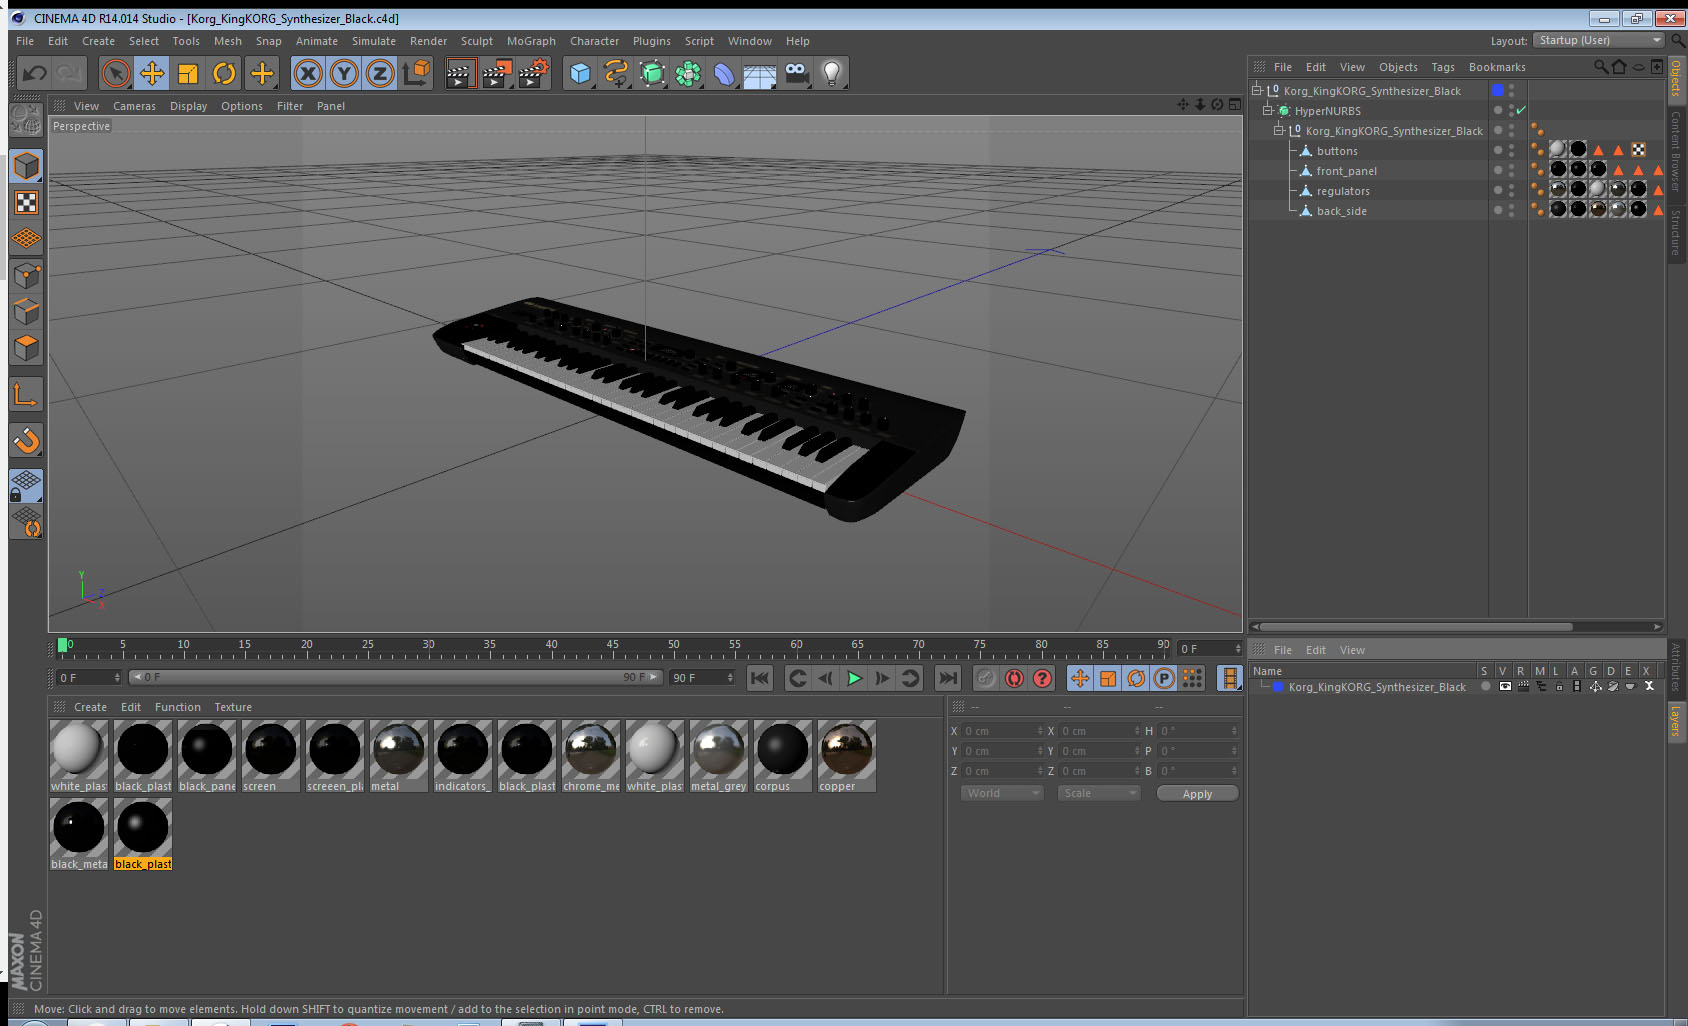This screenshot has height=1026, width=1688.
Task: Add a Light object
Action: (x=832, y=73)
